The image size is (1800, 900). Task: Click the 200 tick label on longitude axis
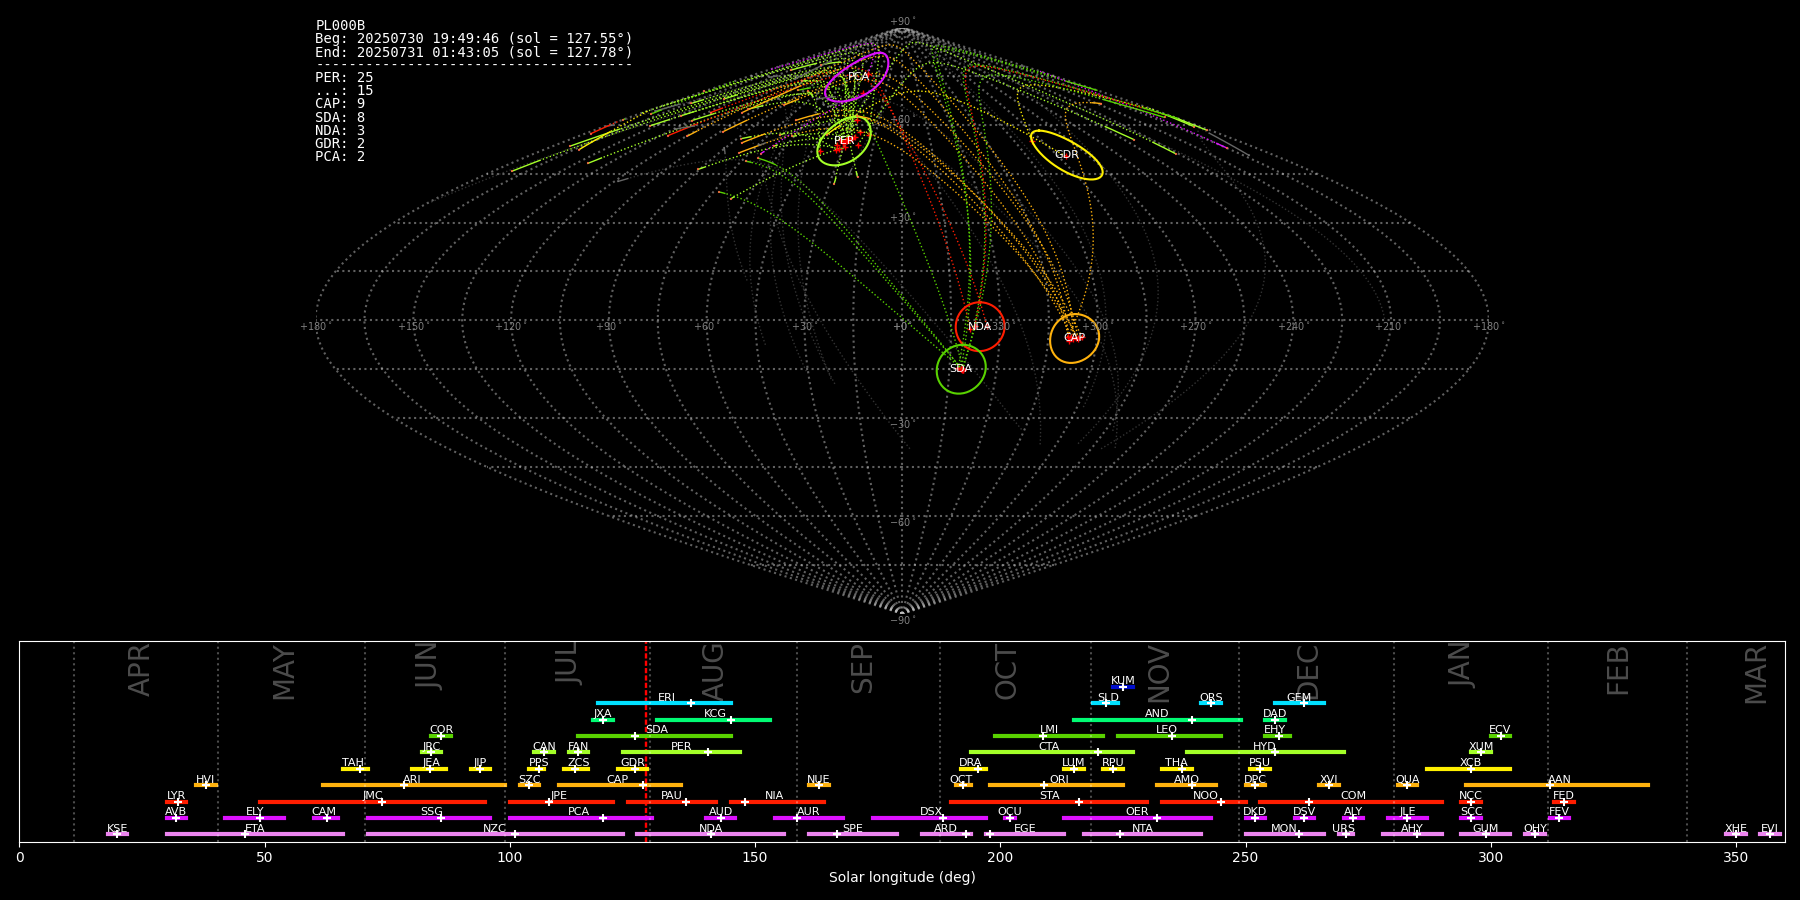[x=1000, y=857]
